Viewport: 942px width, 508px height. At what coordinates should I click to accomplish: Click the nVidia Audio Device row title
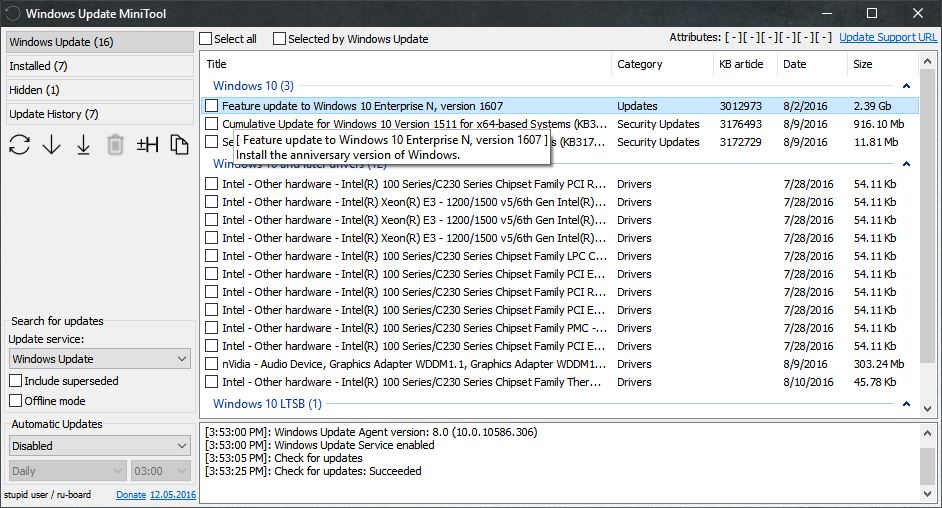coord(414,364)
